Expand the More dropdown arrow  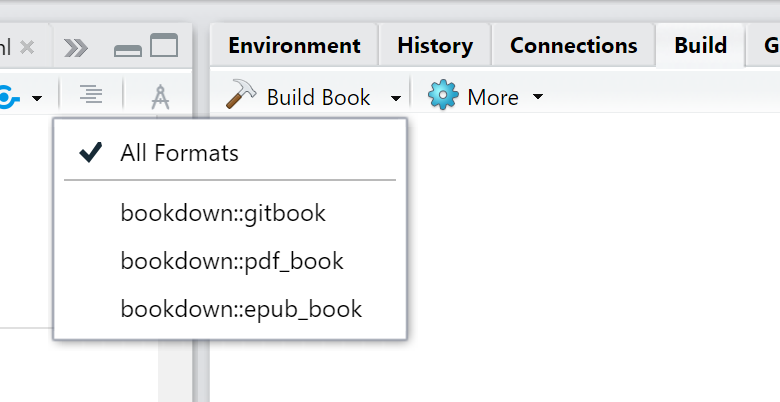[538, 98]
